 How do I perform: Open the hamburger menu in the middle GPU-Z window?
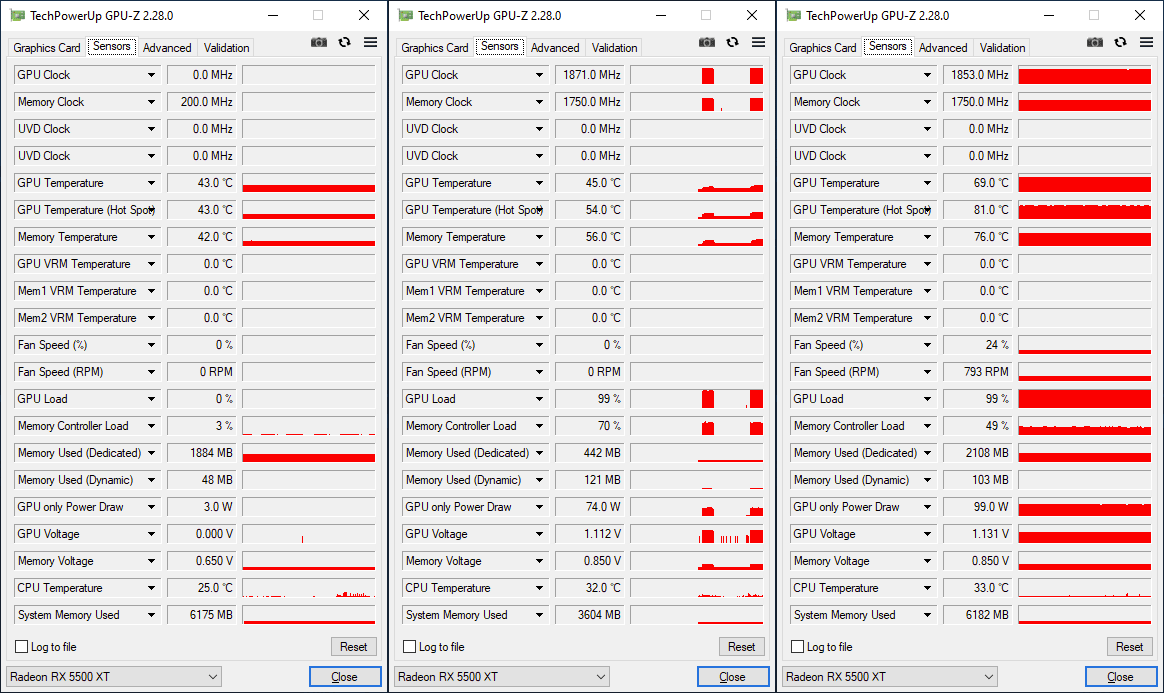(x=758, y=42)
